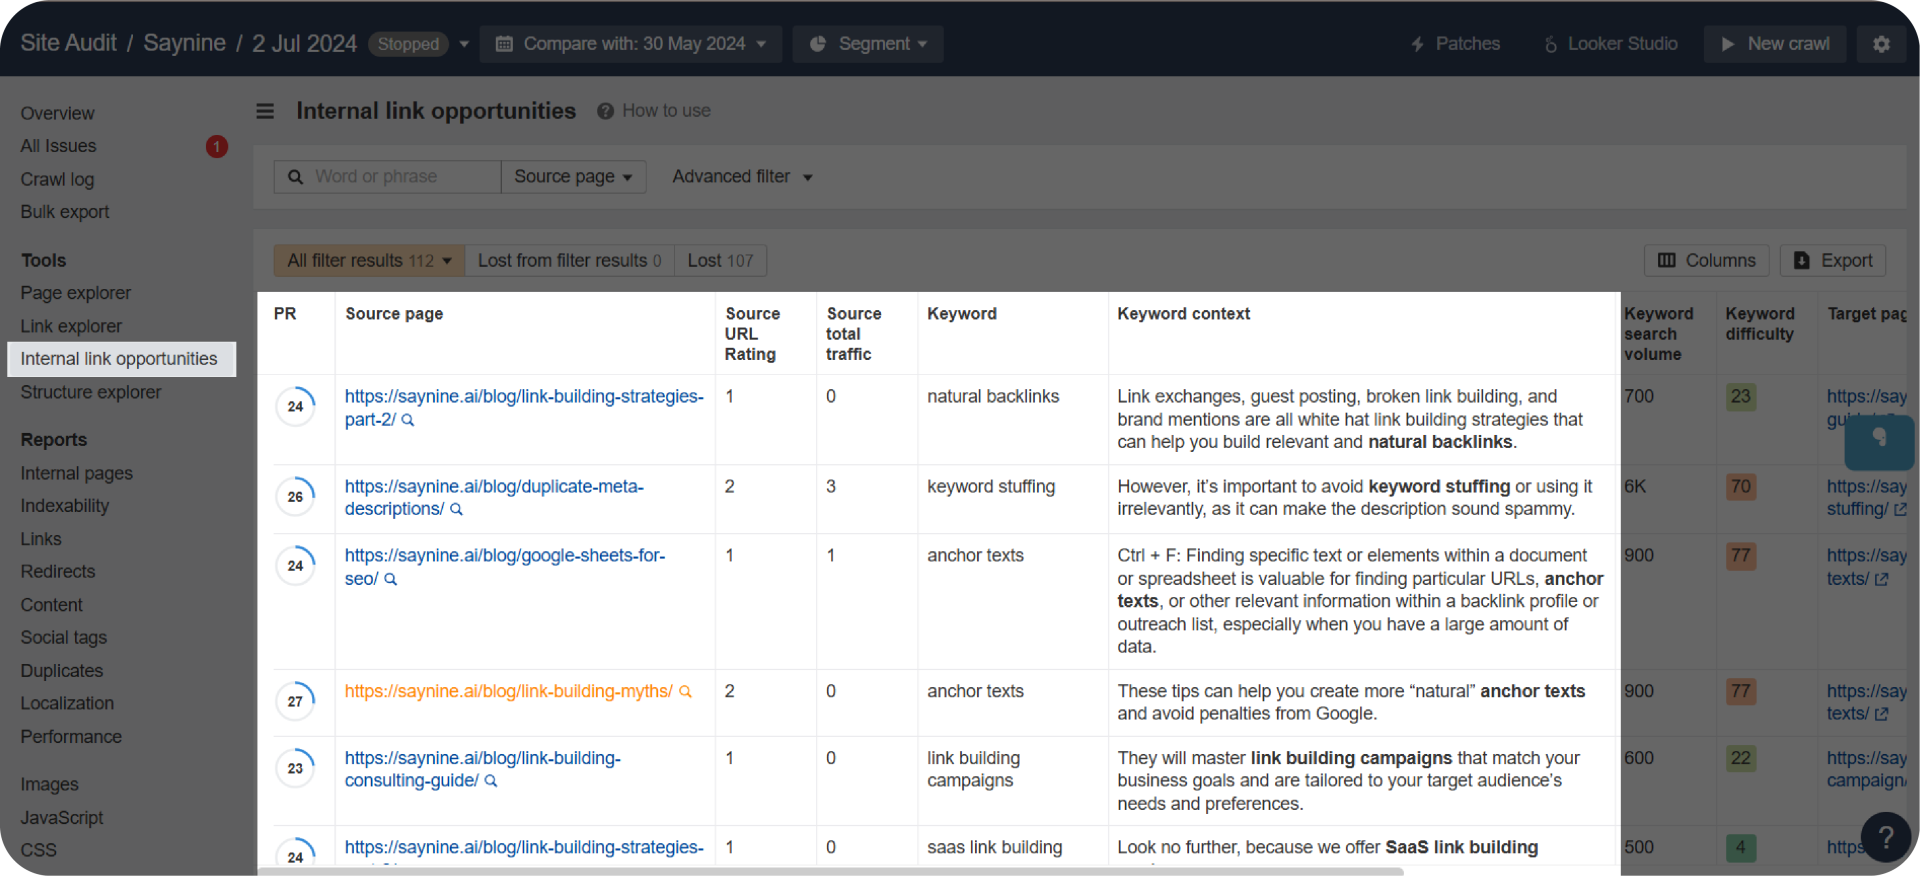Click the Source total traffic column header

854,334
